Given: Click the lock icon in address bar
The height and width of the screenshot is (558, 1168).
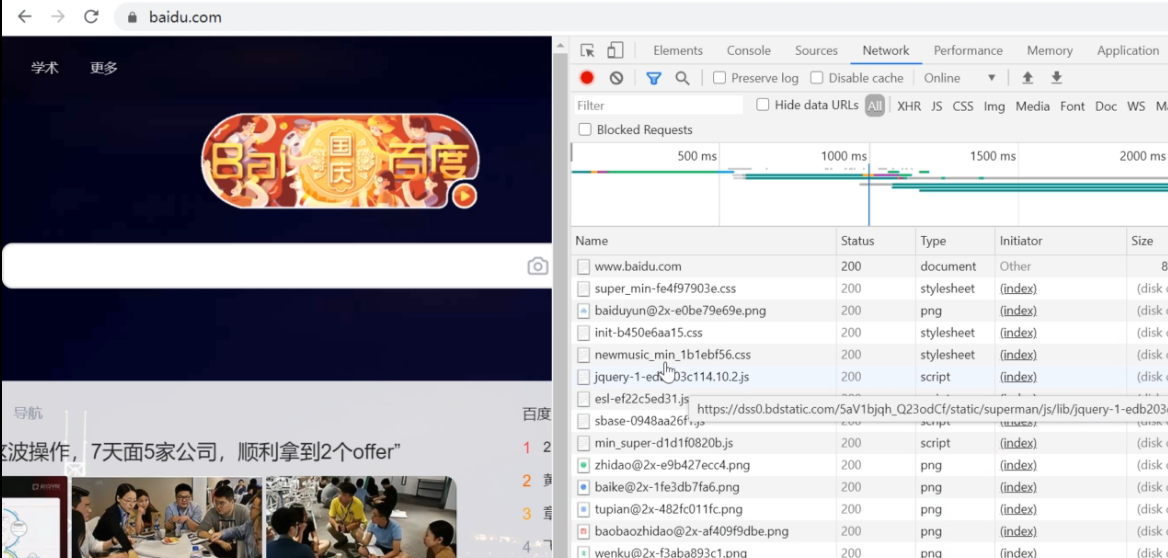Looking at the screenshot, I should pos(133,17).
